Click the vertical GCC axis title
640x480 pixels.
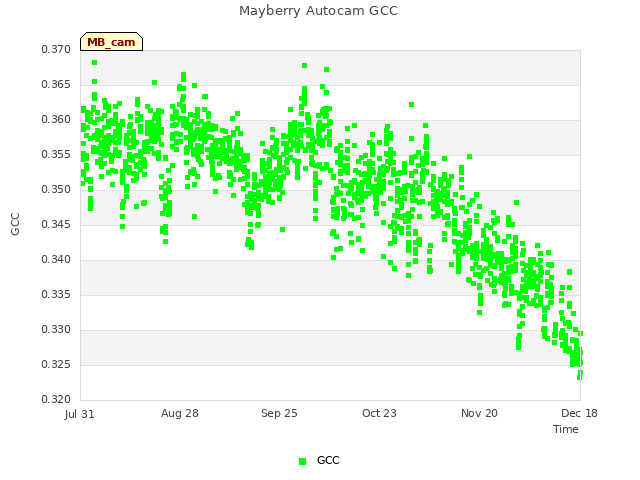coord(15,224)
